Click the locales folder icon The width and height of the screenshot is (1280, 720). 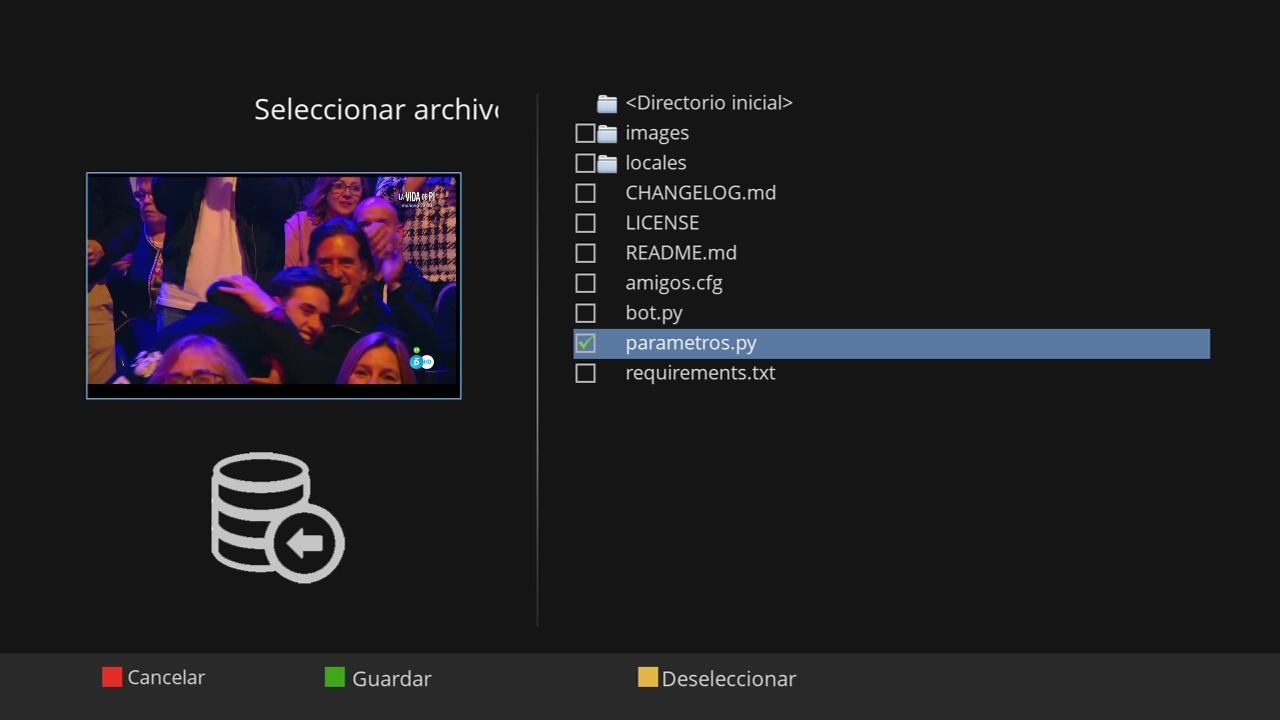click(607, 163)
